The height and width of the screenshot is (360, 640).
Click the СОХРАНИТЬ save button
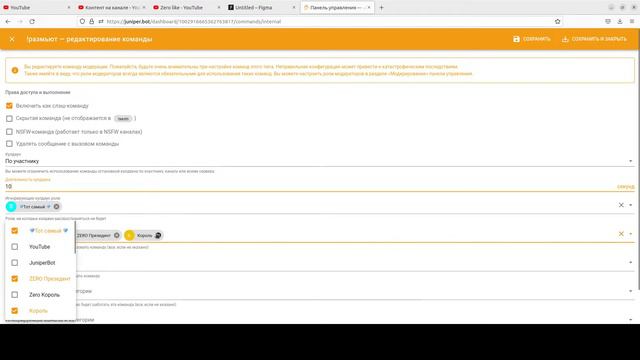pos(532,39)
